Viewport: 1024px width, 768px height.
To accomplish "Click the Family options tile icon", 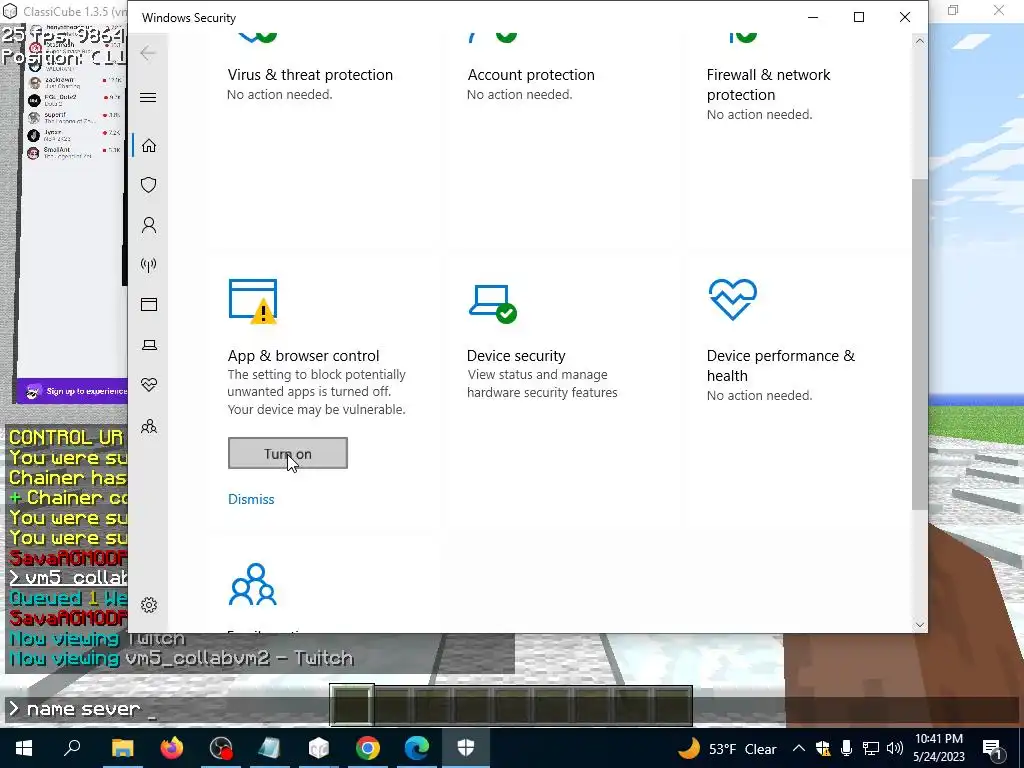I will (253, 584).
